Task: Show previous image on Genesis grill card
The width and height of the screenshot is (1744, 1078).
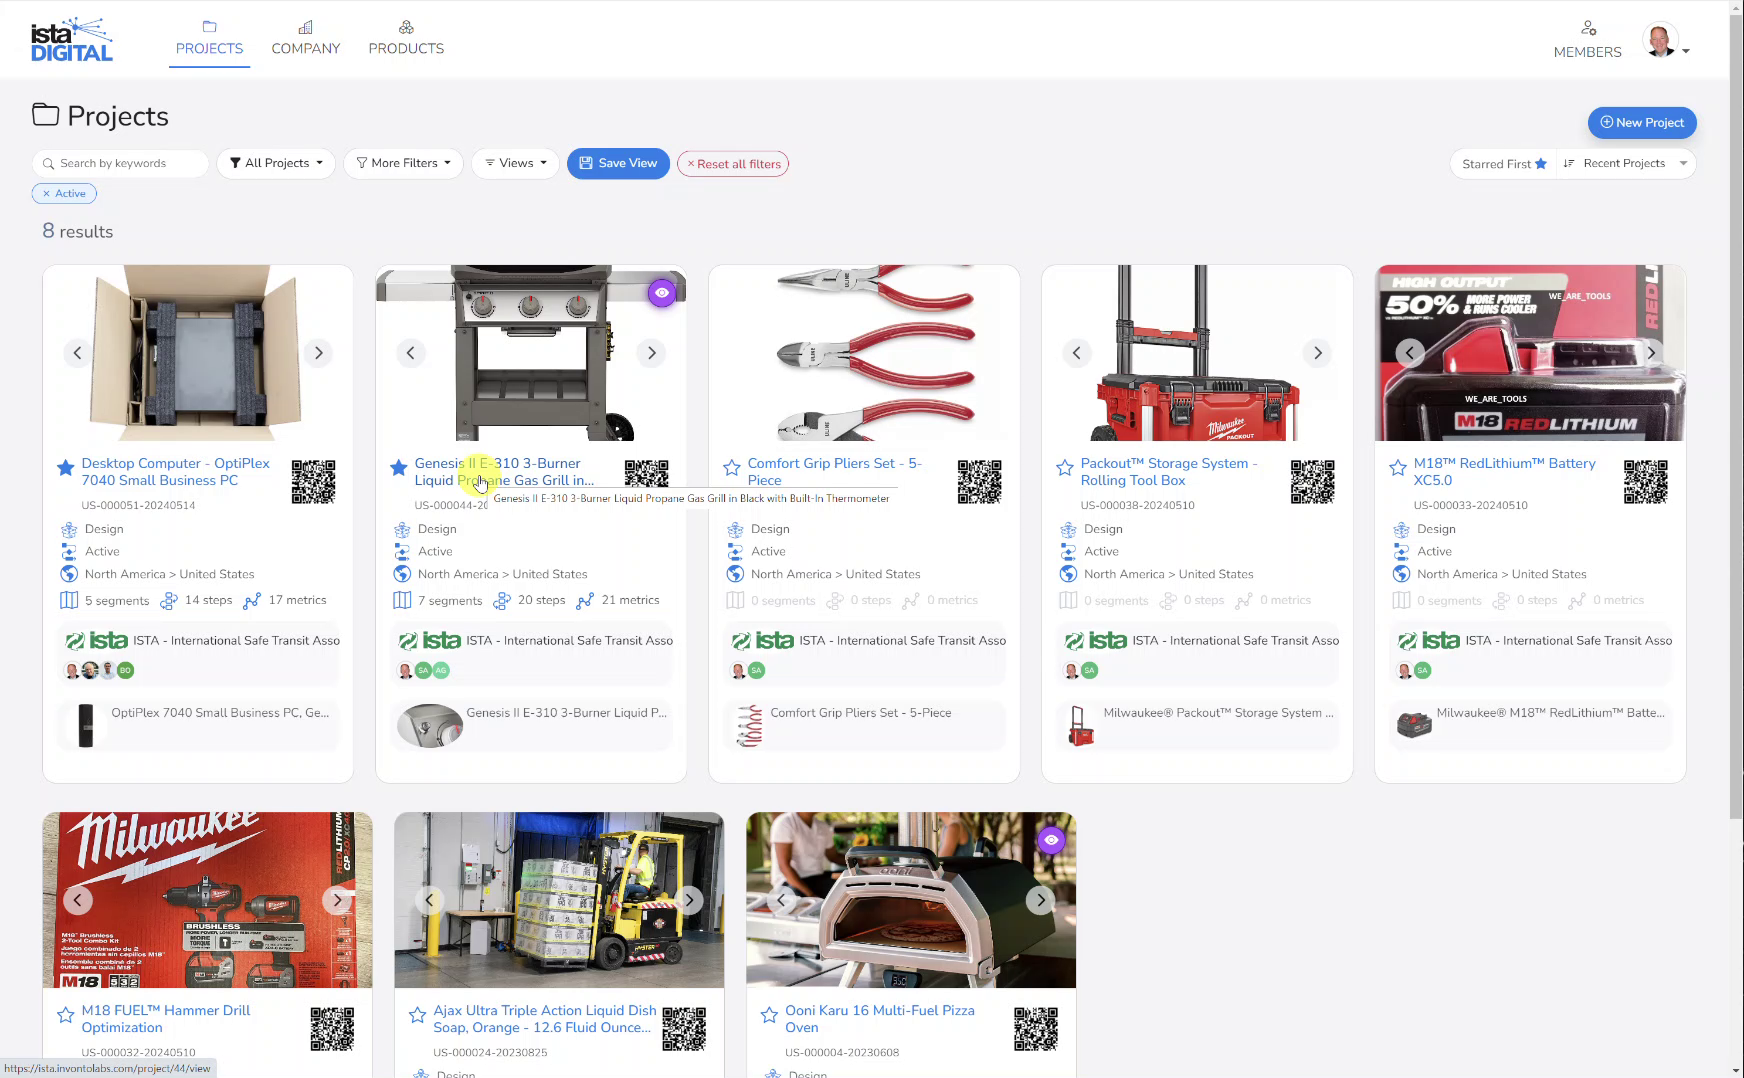Action: click(x=410, y=353)
